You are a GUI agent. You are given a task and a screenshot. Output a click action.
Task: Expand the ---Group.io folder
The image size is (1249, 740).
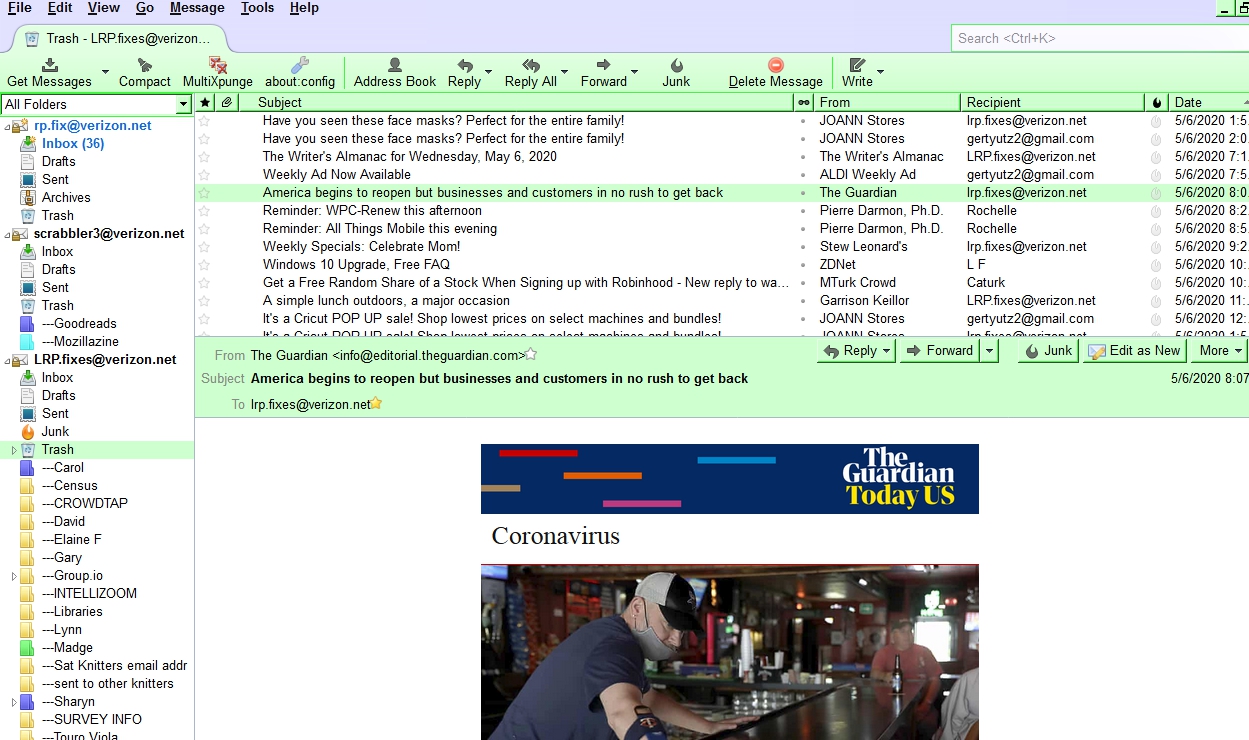click(14, 576)
